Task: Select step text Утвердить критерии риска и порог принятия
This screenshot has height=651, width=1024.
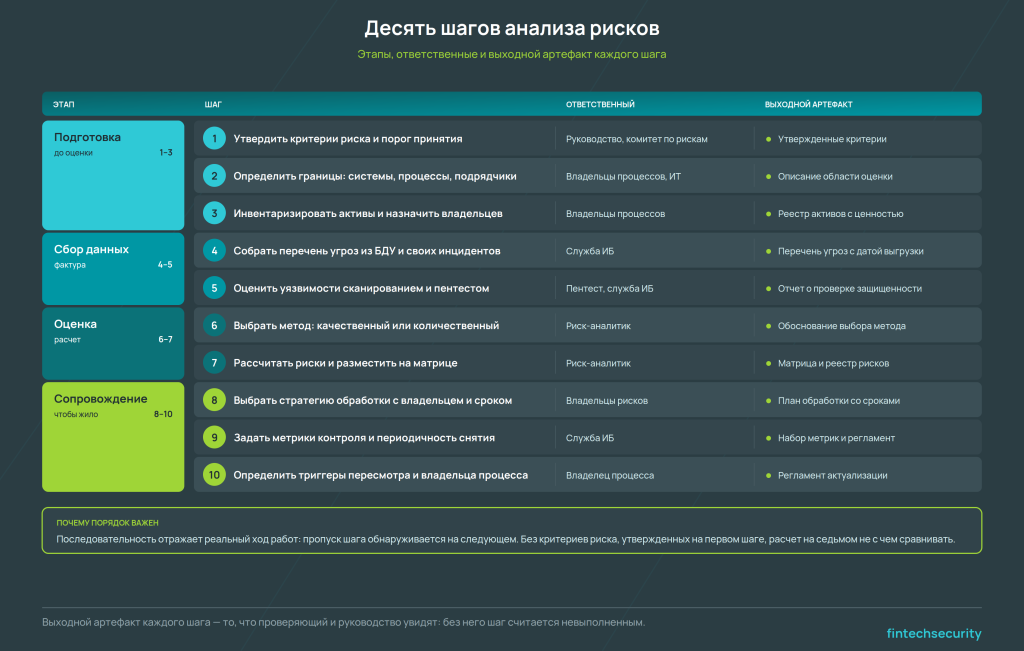Action: (348, 138)
